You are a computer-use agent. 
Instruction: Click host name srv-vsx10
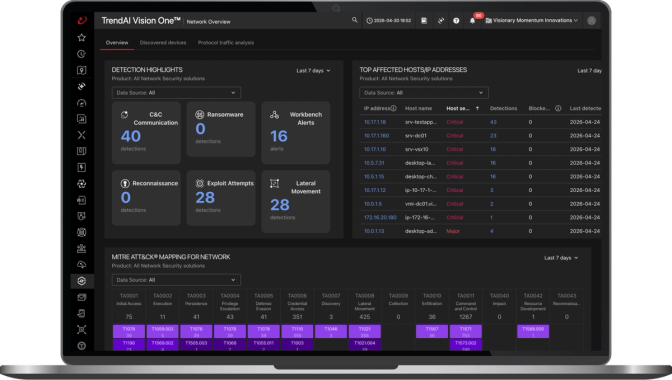click(x=417, y=150)
